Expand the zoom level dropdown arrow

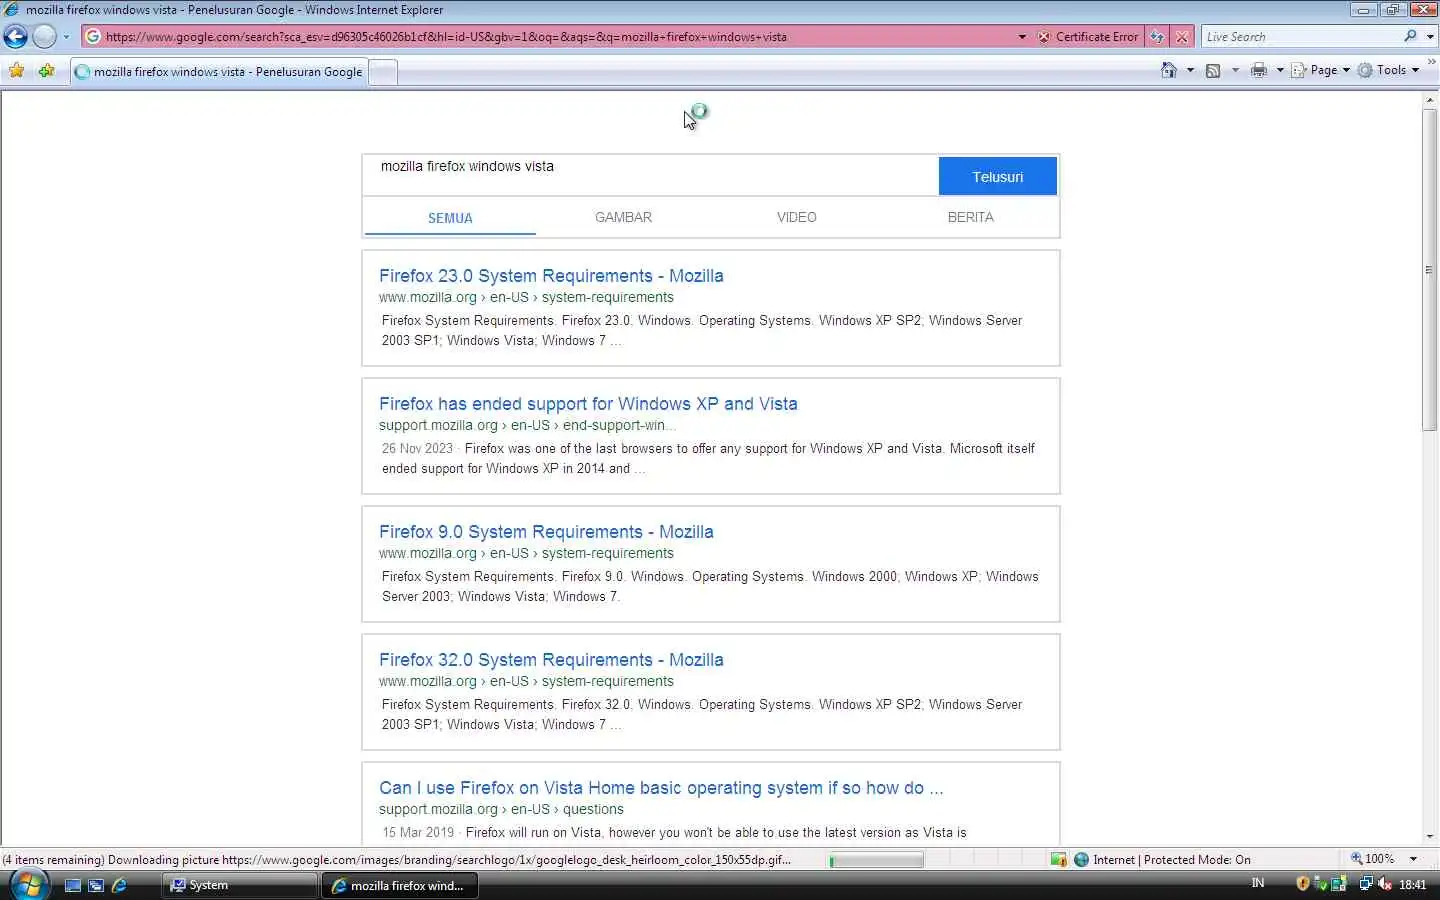click(x=1413, y=859)
